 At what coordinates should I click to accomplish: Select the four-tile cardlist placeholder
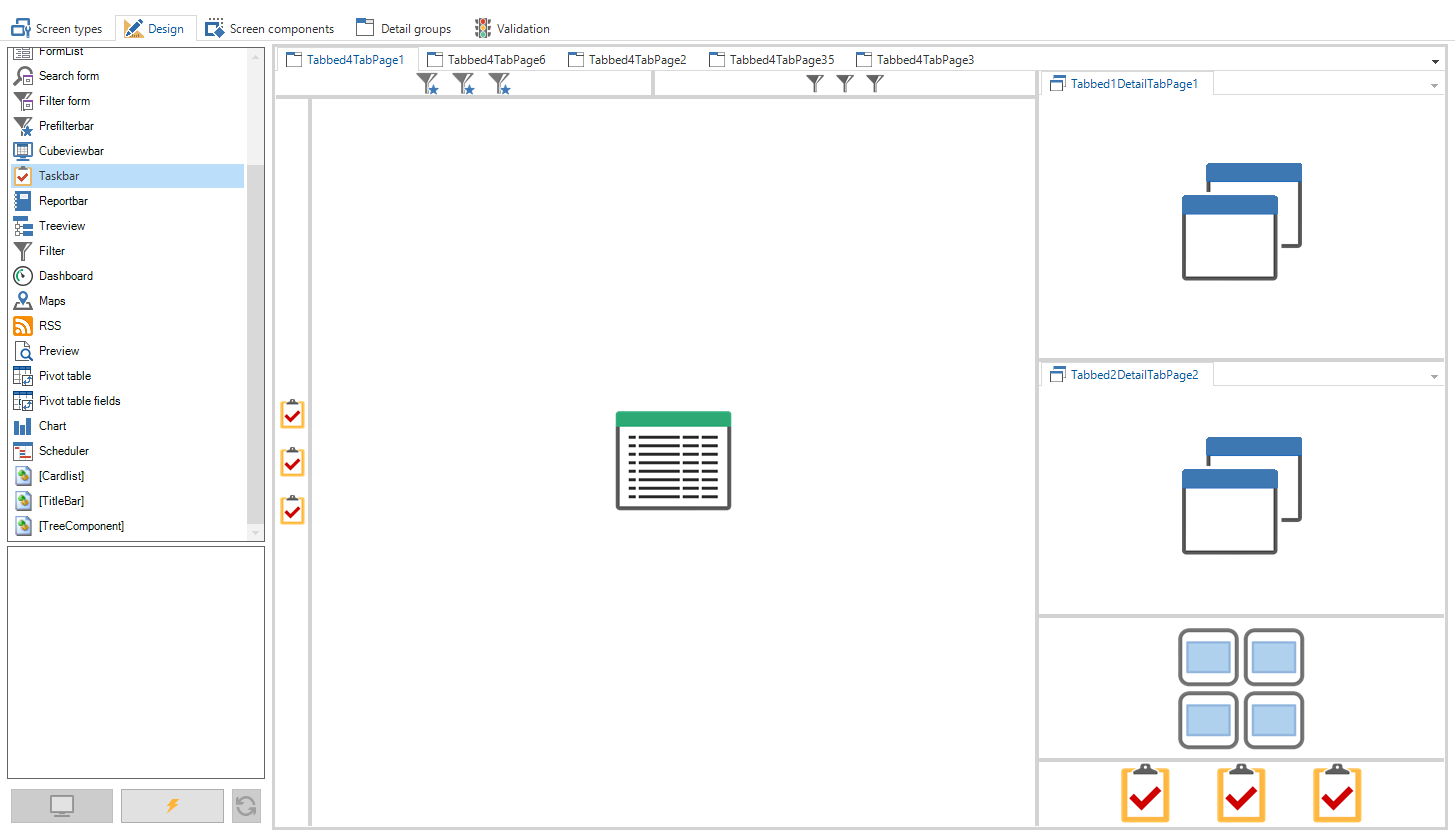tap(1241, 688)
